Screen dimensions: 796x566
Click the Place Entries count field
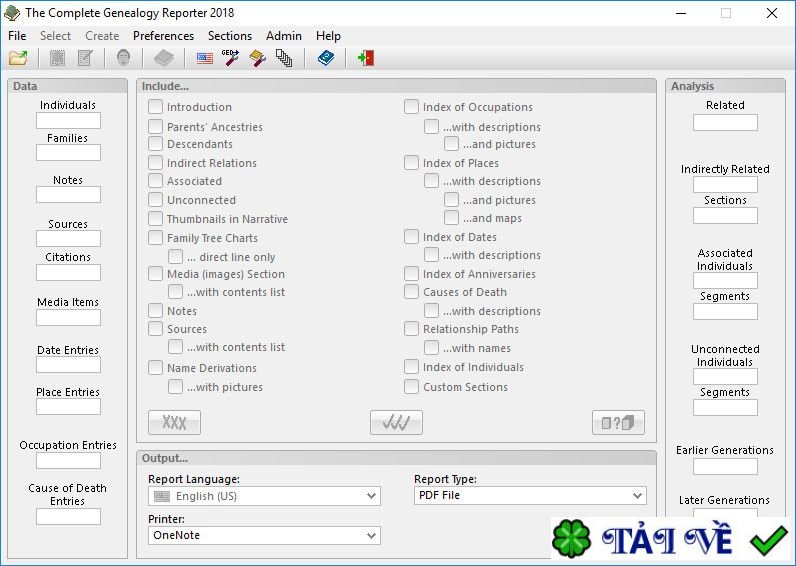coord(69,407)
